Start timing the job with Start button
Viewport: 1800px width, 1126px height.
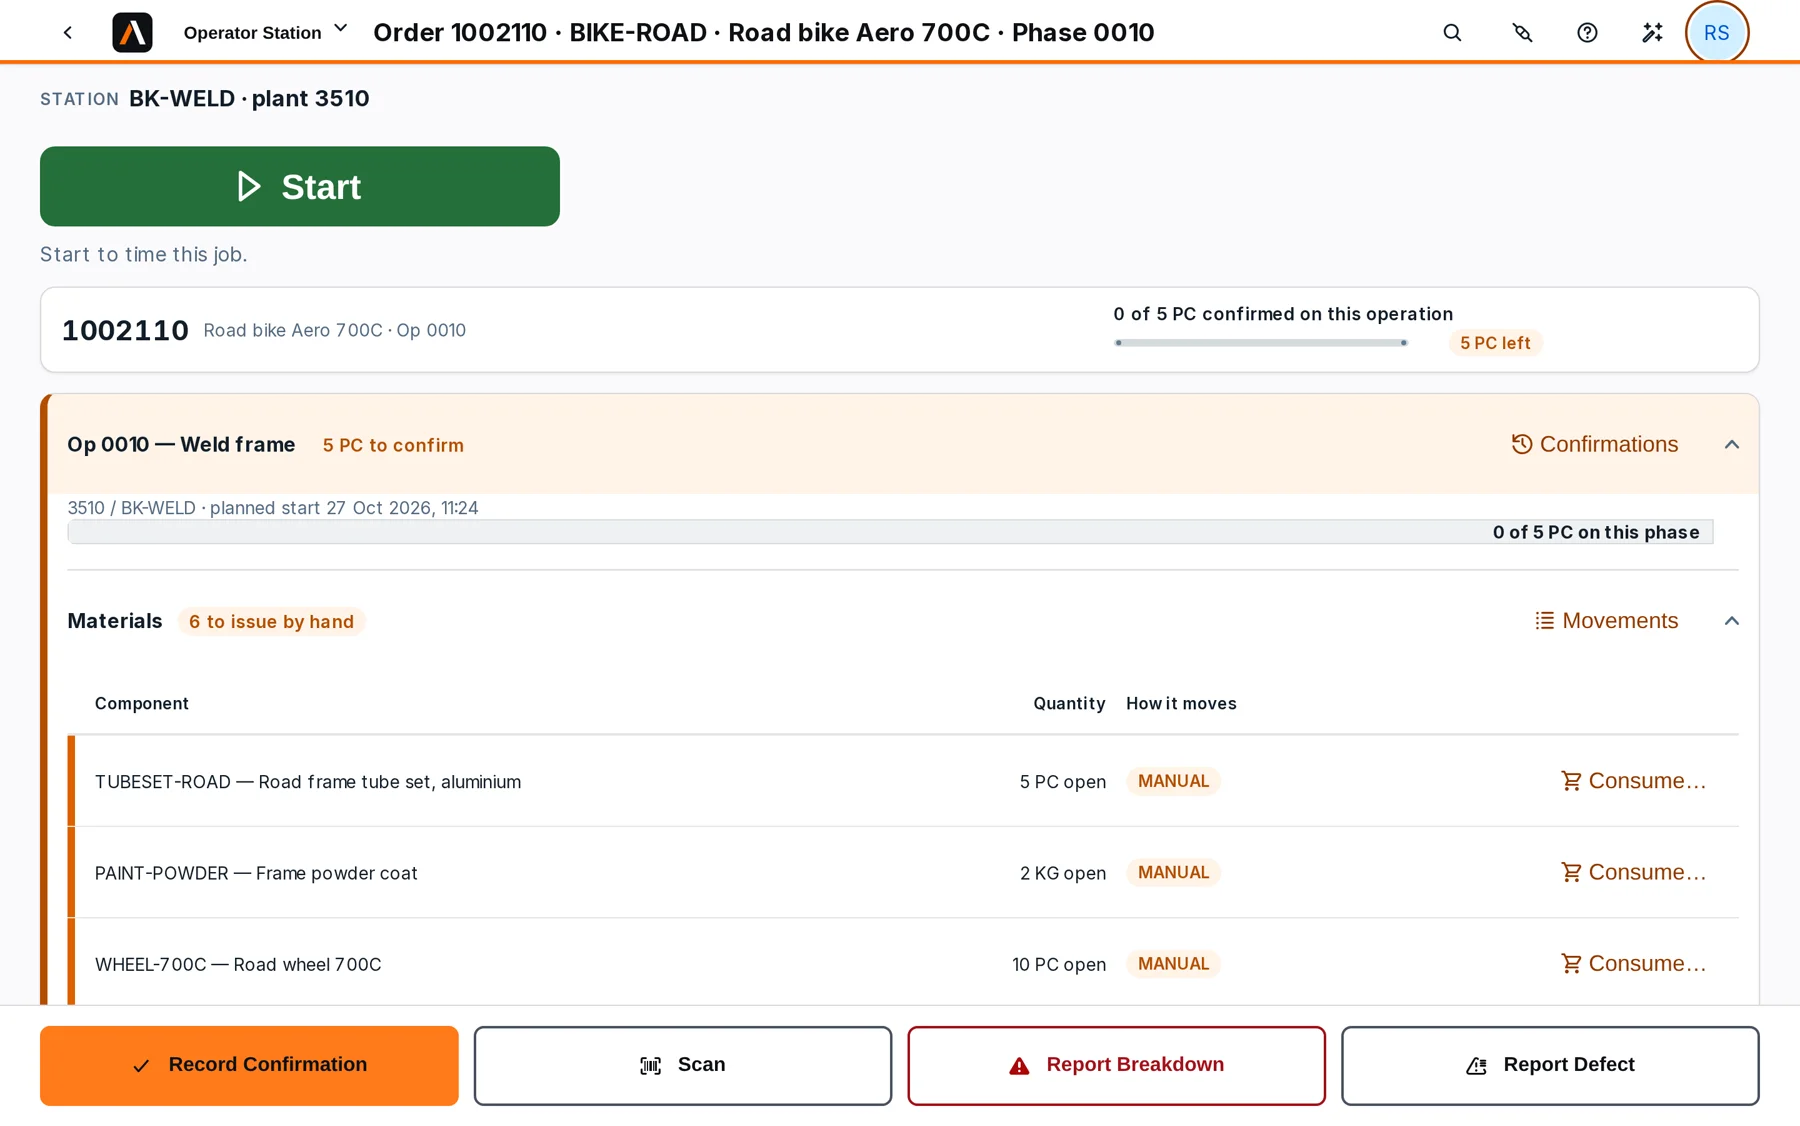[300, 186]
